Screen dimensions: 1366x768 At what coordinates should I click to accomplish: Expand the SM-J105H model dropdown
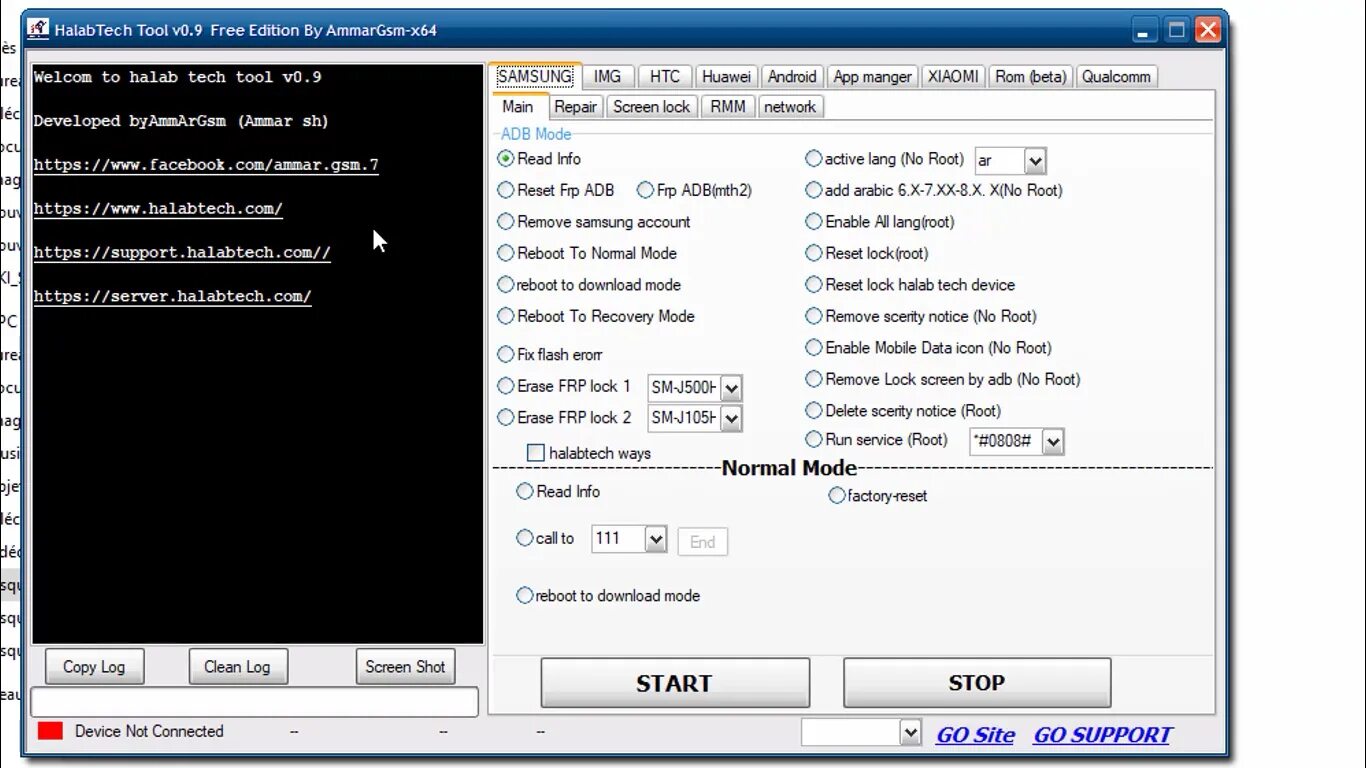[731, 419]
